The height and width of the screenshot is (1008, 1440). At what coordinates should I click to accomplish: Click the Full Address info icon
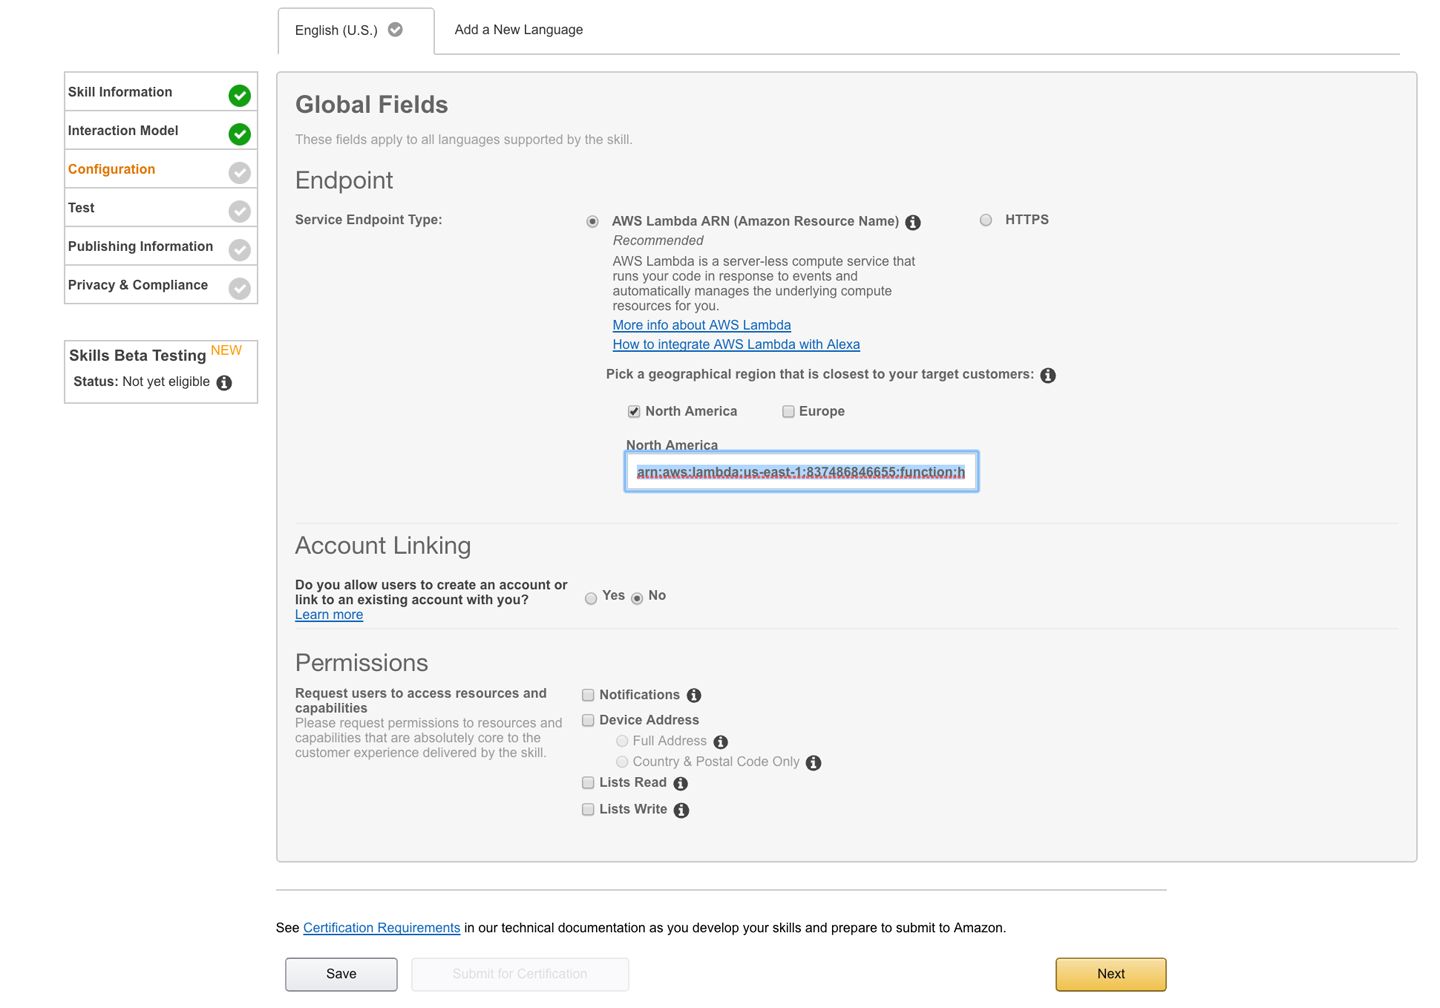[721, 742]
